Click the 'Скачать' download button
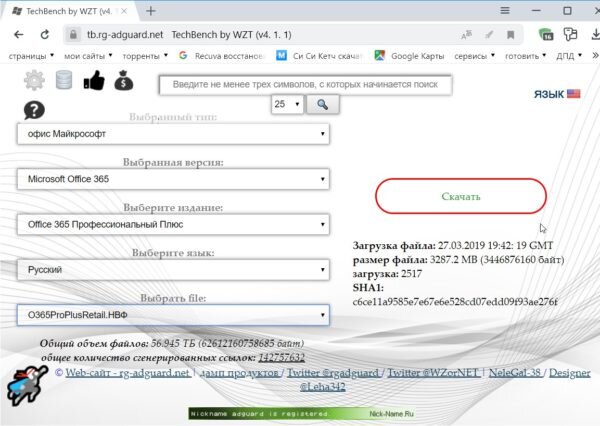 point(461,196)
